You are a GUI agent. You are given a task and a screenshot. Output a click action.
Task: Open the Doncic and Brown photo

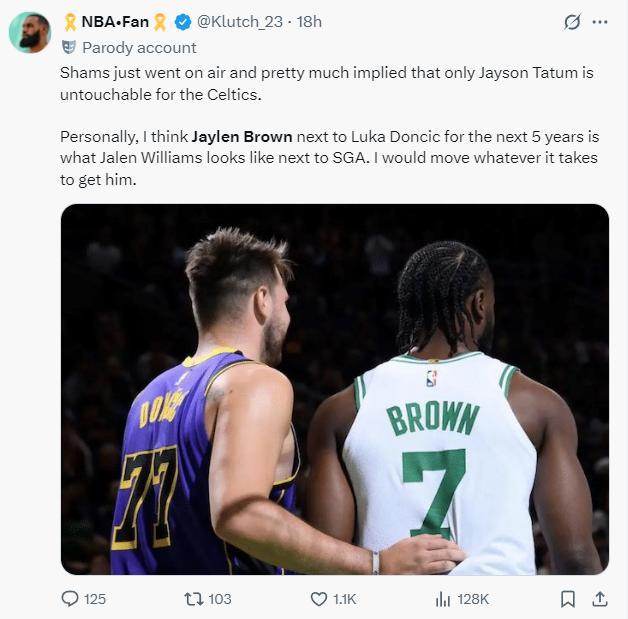[x=335, y=389]
